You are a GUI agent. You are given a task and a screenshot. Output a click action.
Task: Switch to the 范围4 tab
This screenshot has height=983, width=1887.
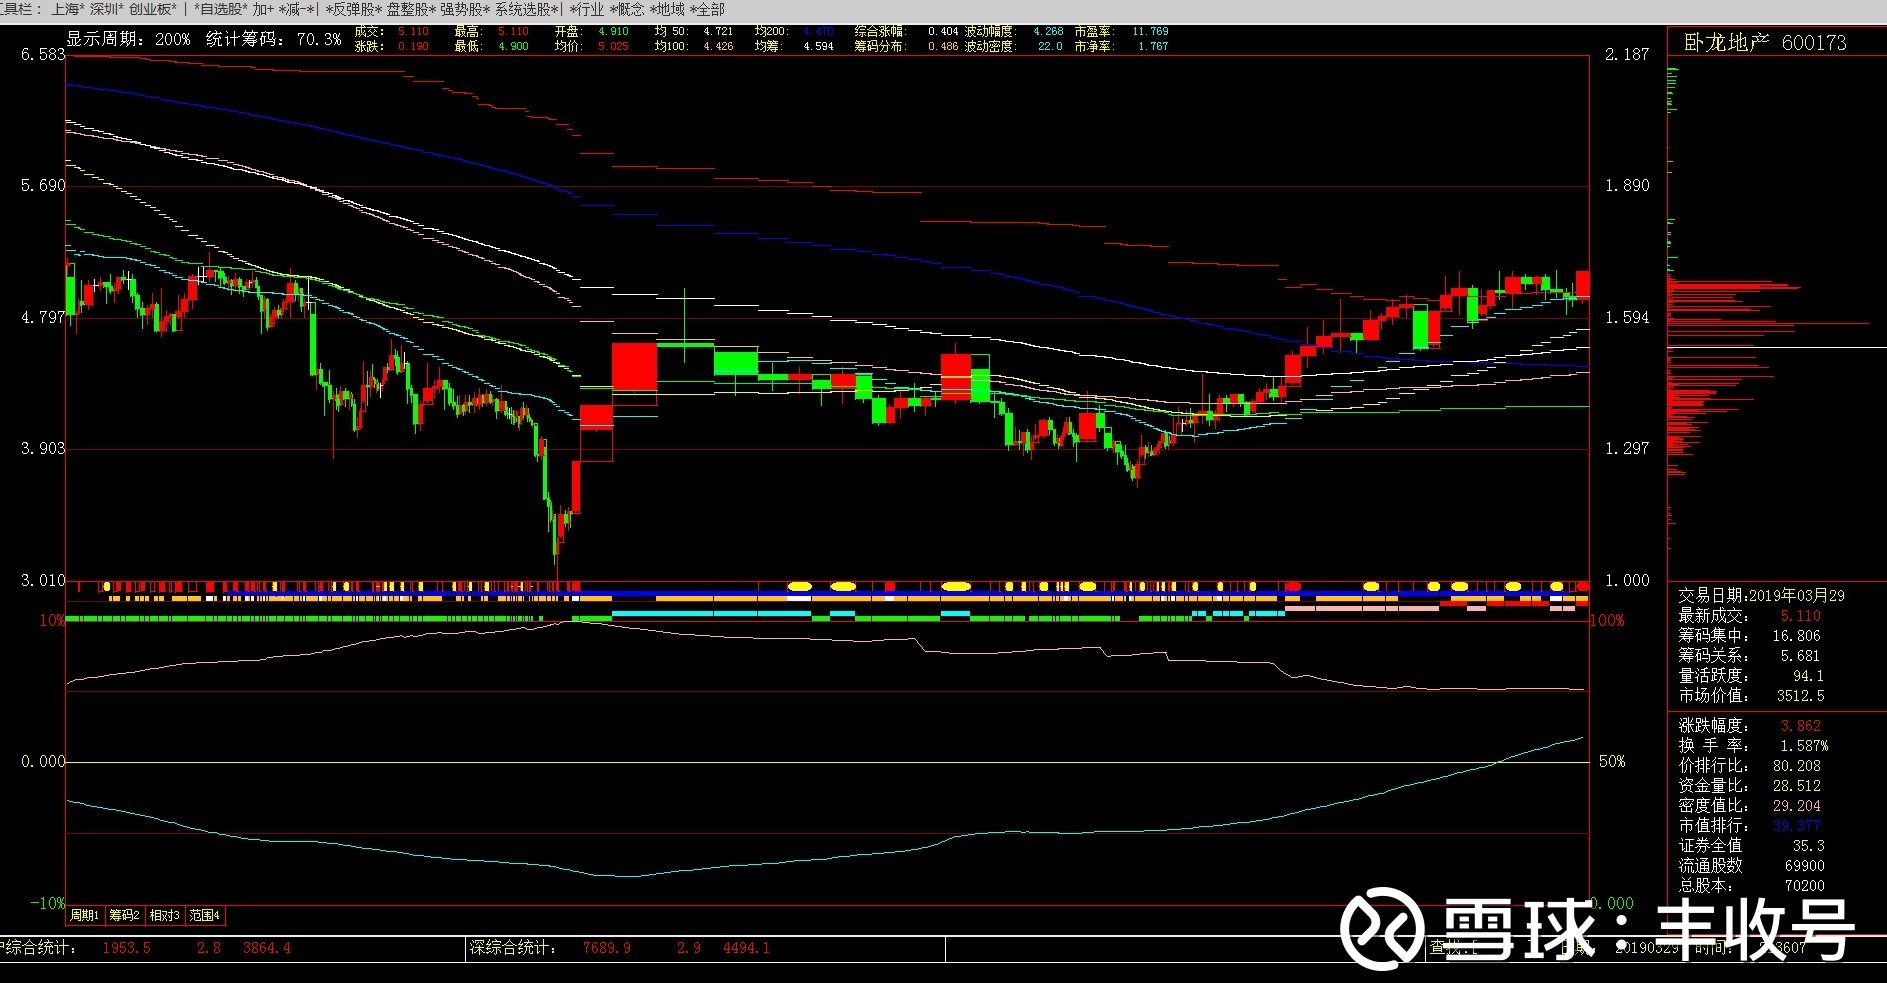coord(205,915)
